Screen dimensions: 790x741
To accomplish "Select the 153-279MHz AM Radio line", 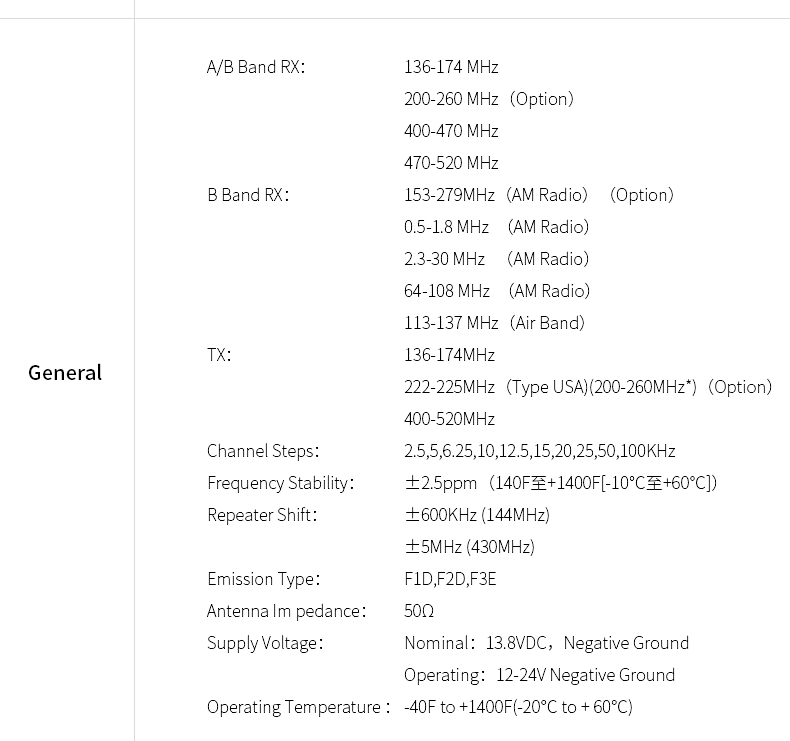I will click(539, 195).
